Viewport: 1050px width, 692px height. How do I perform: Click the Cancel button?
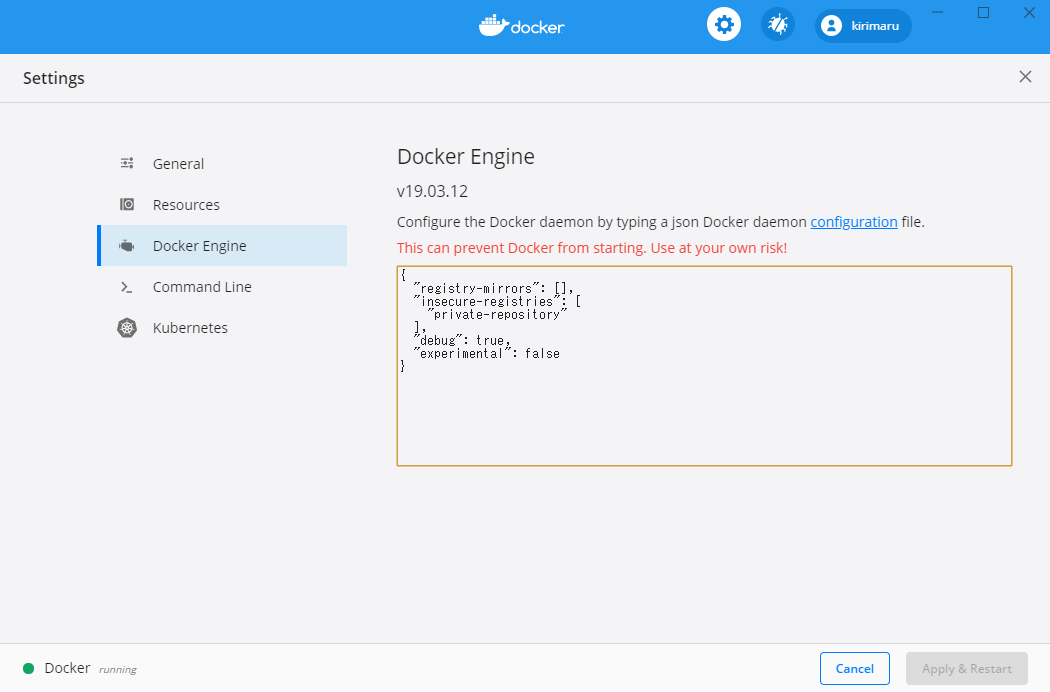click(854, 669)
